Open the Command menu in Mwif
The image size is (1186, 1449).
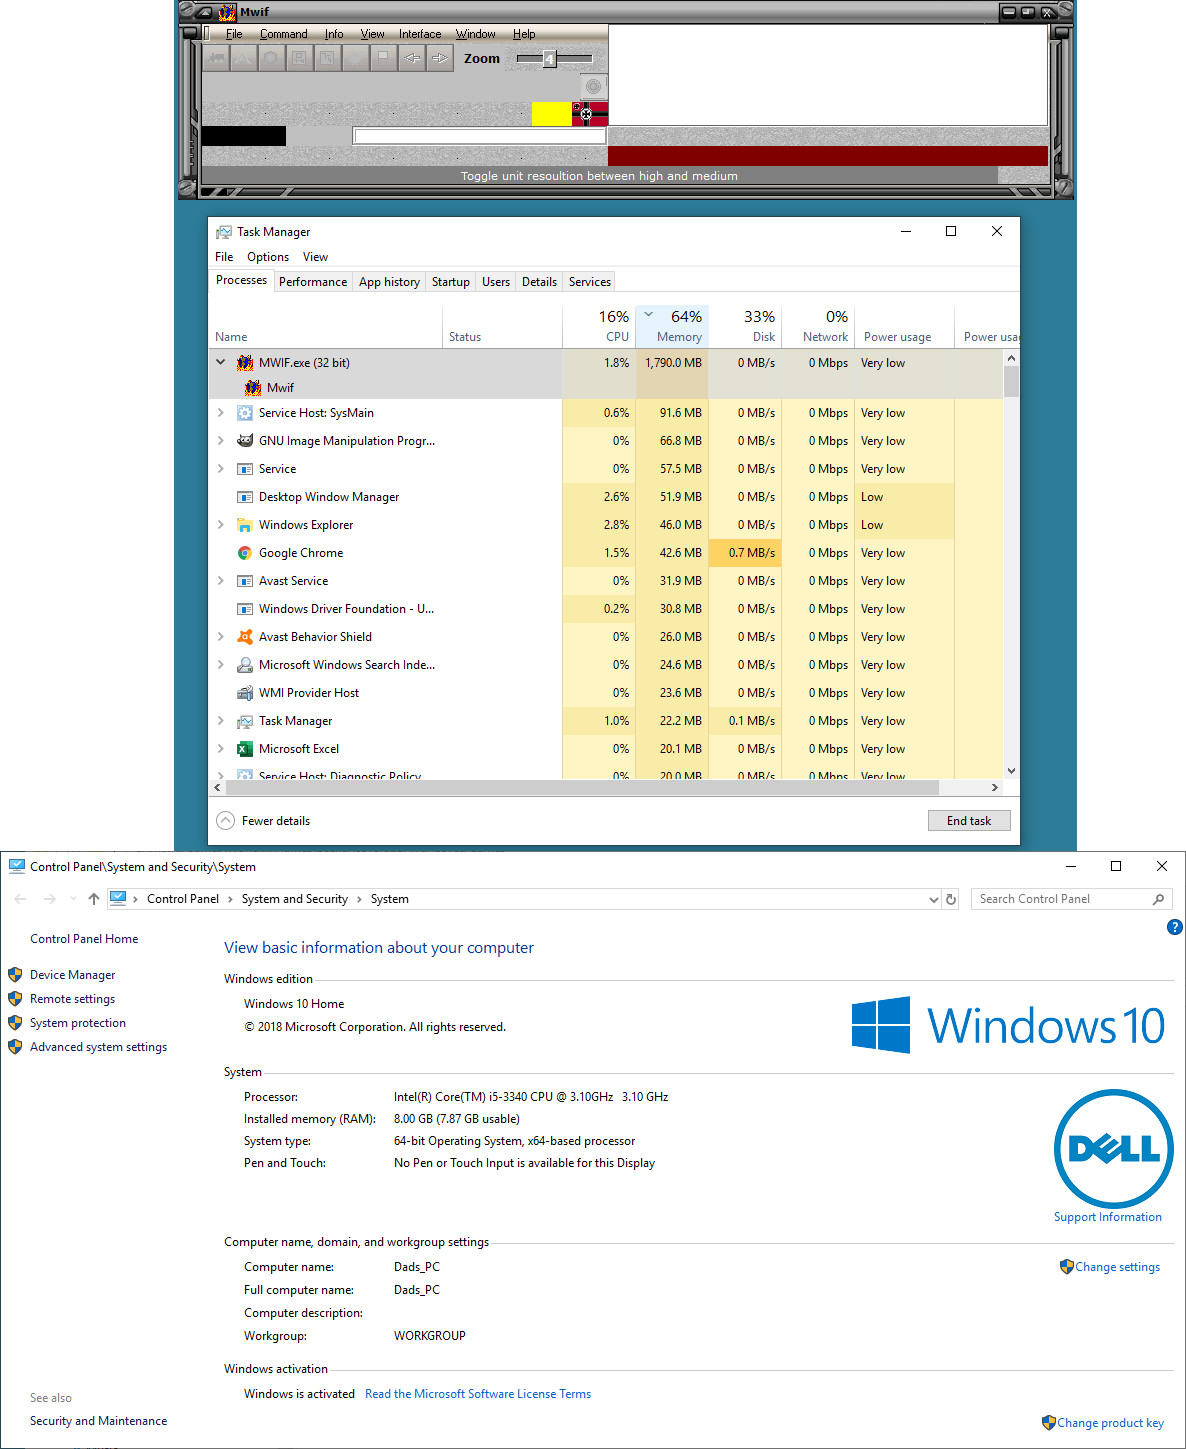point(284,34)
